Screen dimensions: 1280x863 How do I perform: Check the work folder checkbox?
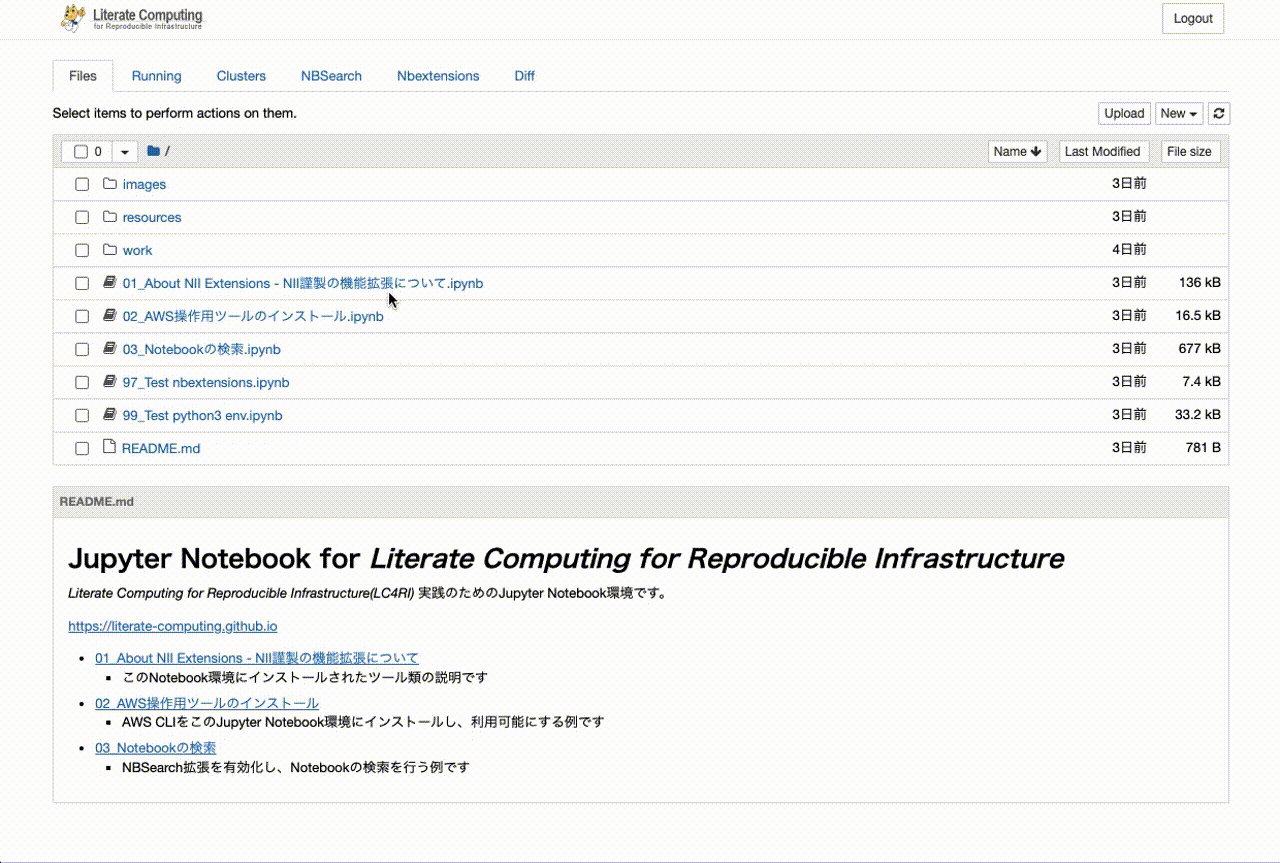[x=82, y=251]
